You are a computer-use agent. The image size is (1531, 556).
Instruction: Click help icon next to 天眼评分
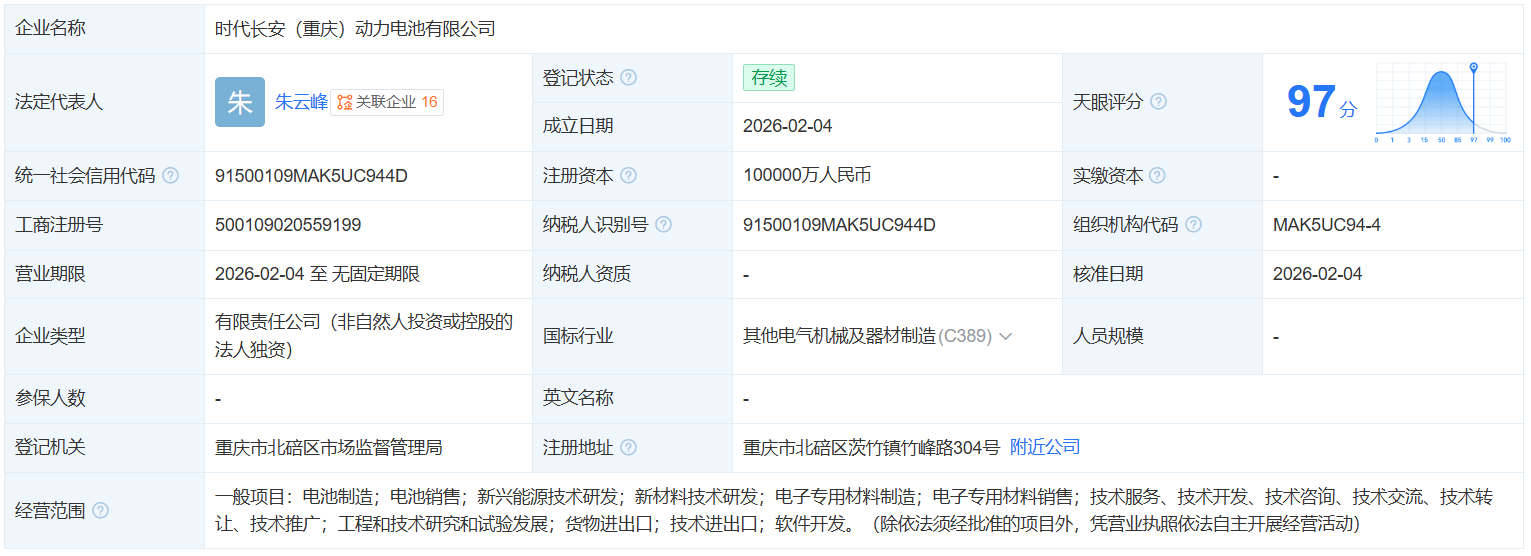click(1158, 102)
